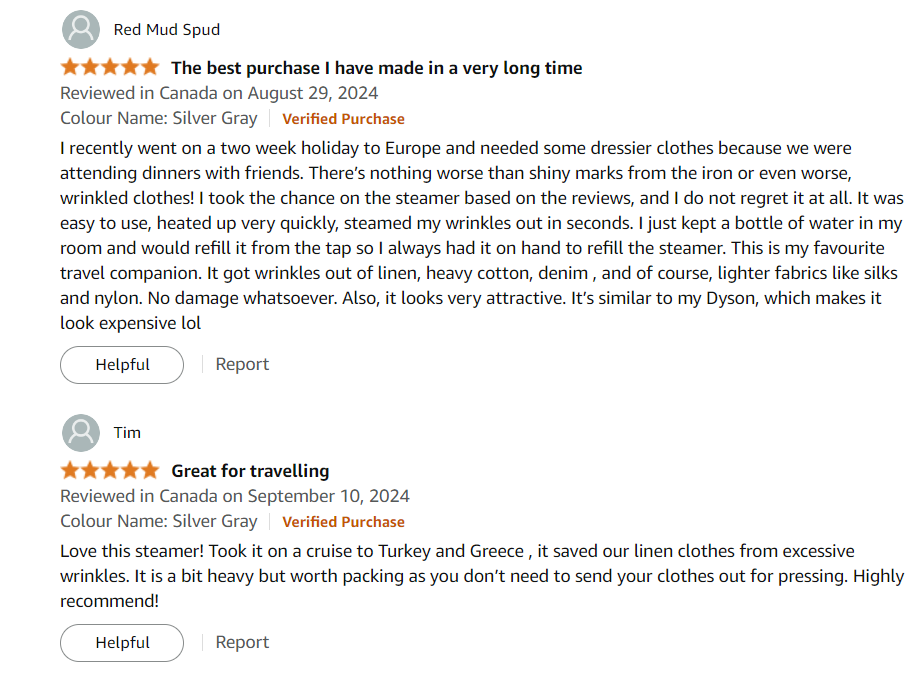
Task: Click Colour Name Silver Gray in first review
Action: click(158, 118)
